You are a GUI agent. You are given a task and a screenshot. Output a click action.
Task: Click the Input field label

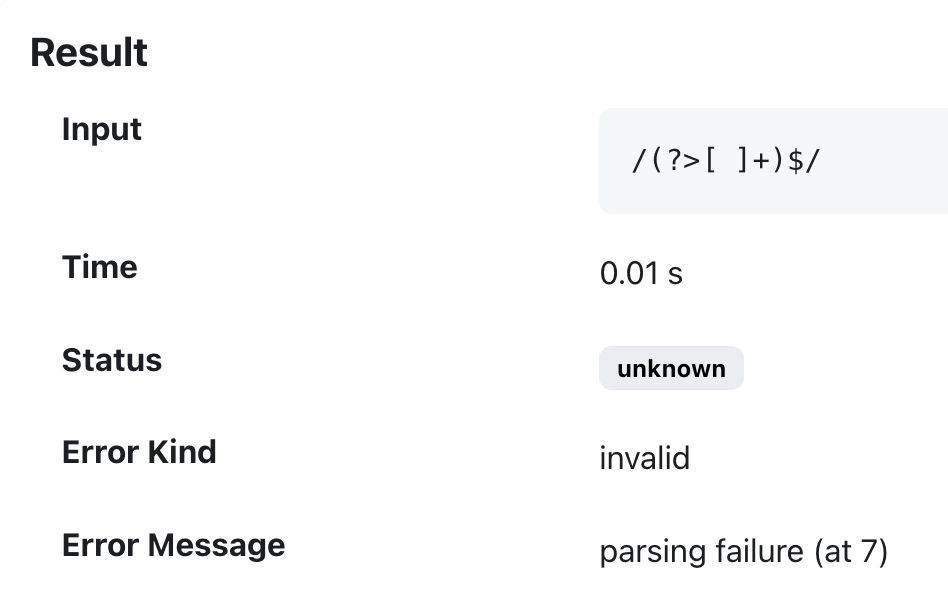tap(102, 129)
